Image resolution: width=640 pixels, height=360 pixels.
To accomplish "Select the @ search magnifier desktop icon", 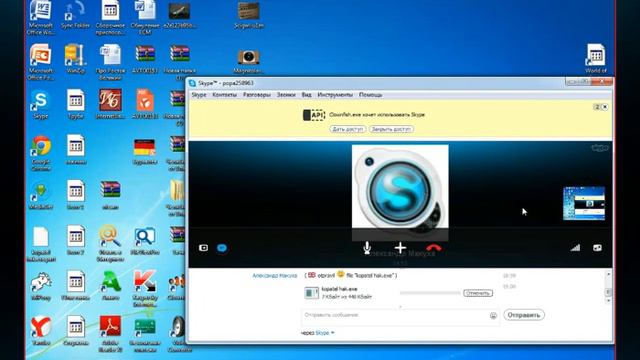I will coord(110,242).
